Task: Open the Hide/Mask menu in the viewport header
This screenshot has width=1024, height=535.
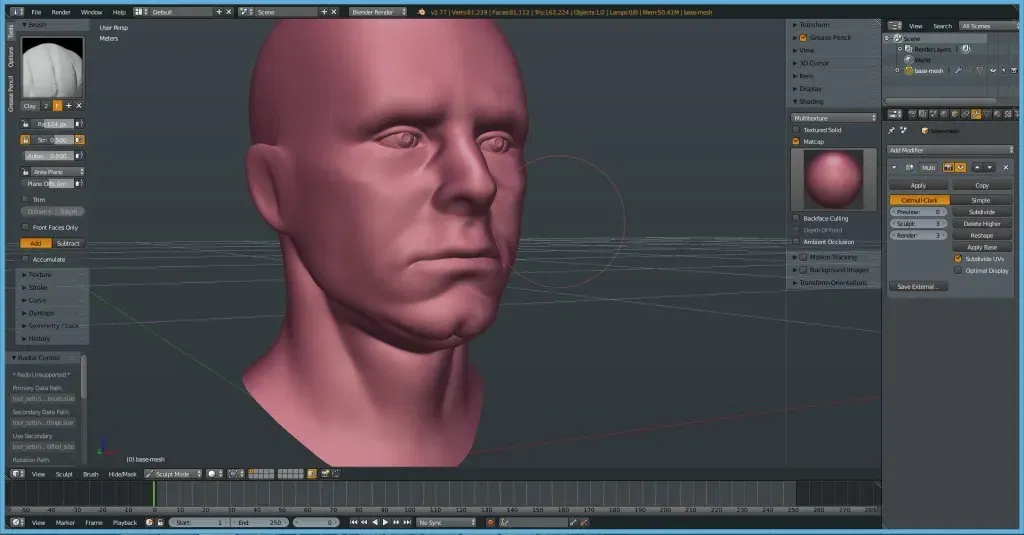Action: (122, 474)
